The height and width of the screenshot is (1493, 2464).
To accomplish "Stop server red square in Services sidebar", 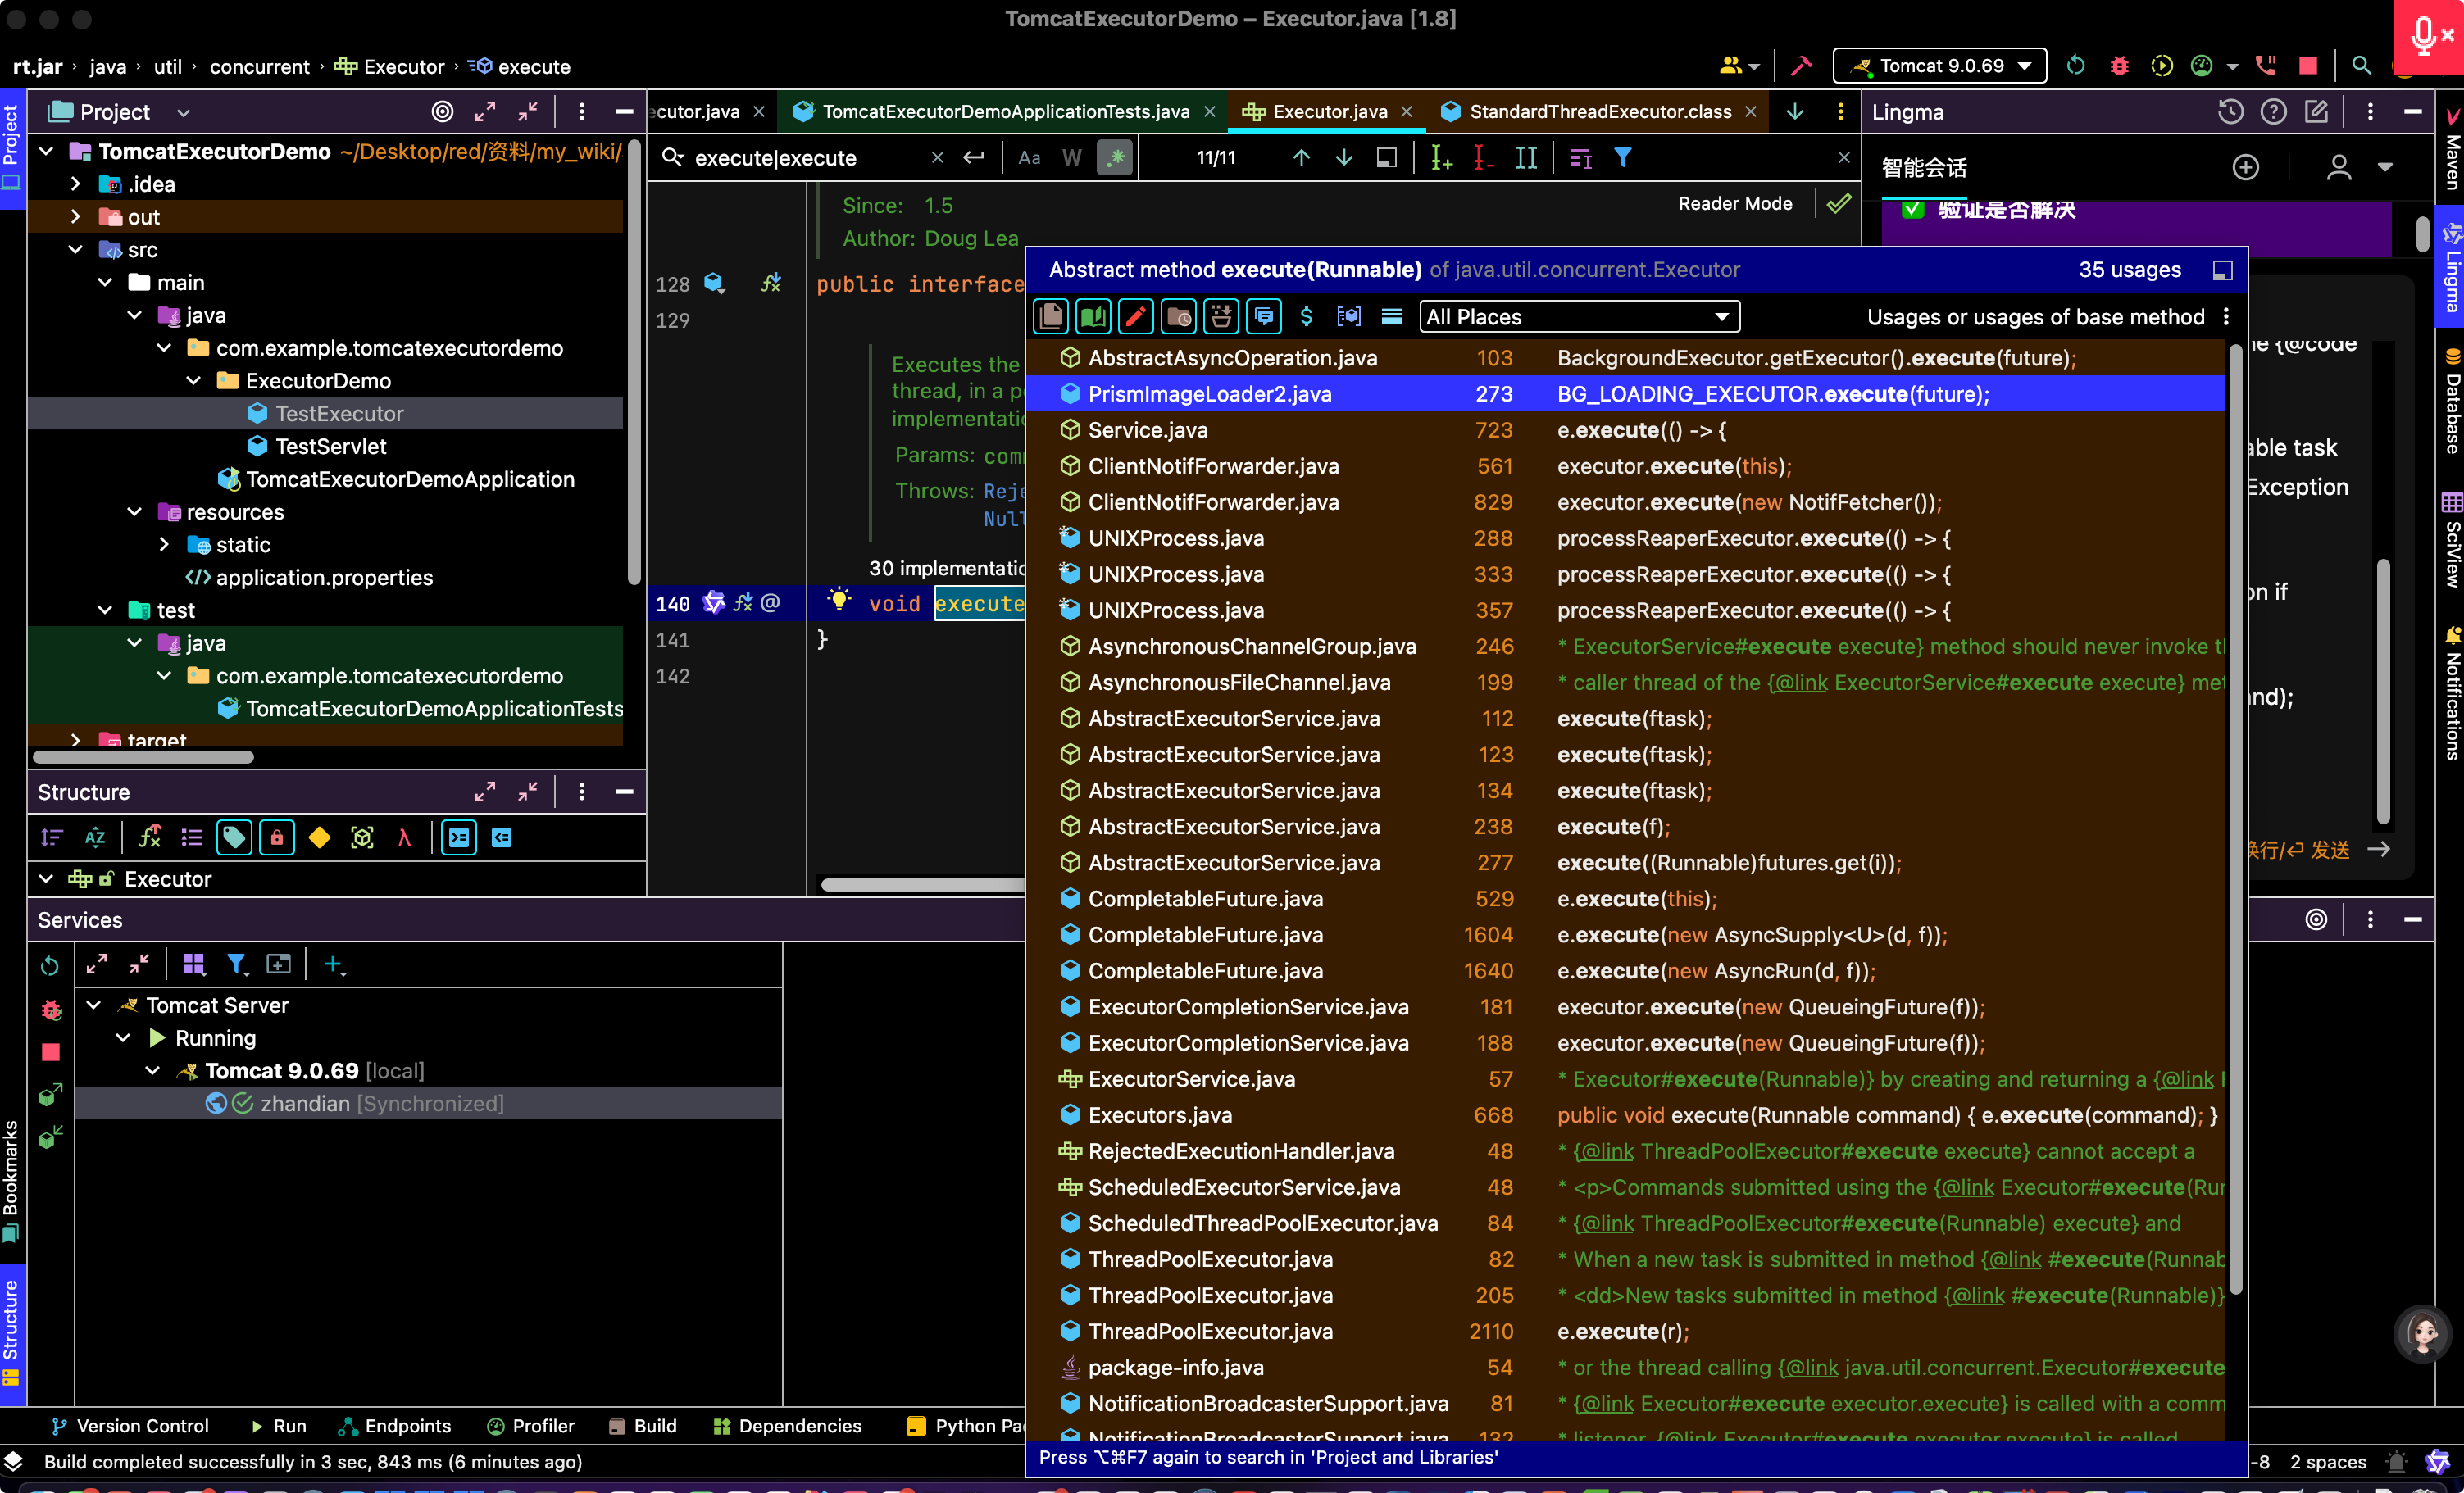I will click(50, 1052).
